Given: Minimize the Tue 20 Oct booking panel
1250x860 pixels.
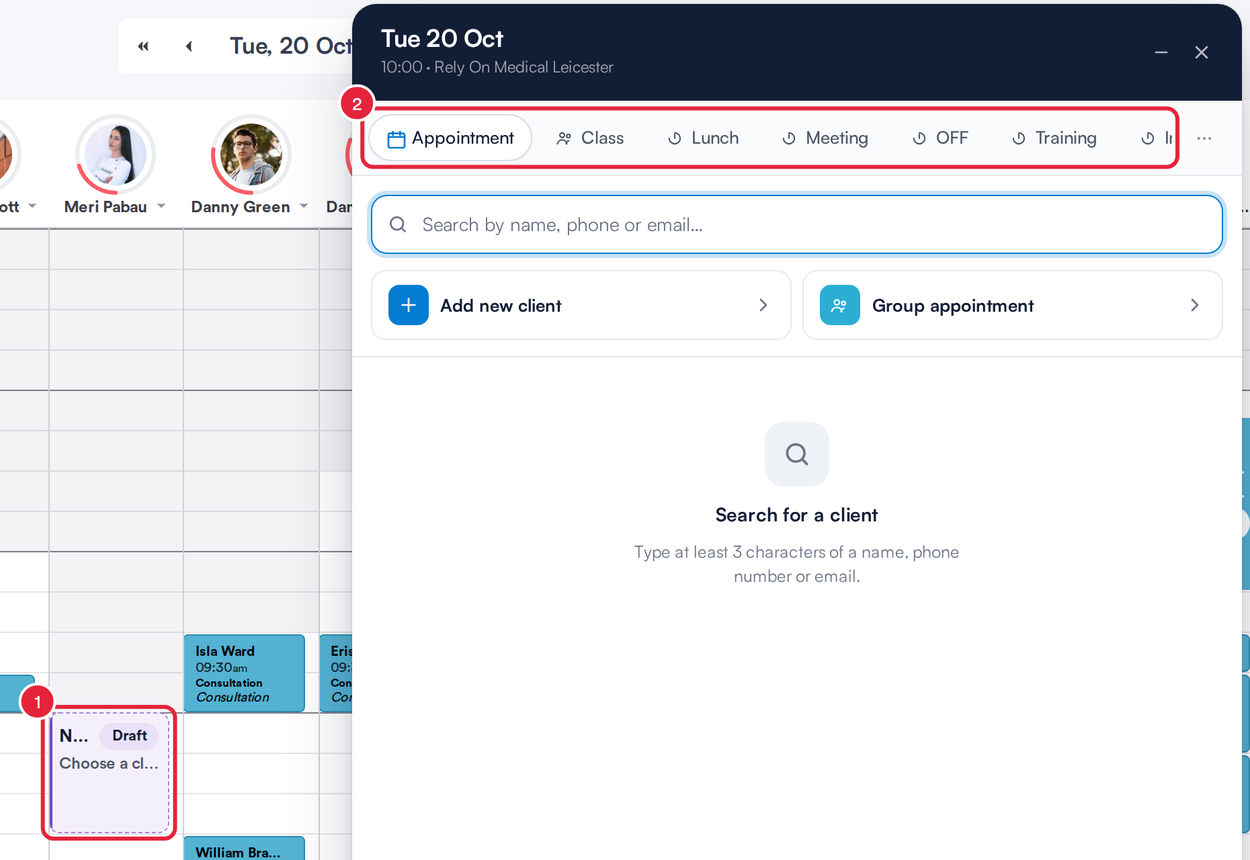Looking at the screenshot, I should 1161,52.
